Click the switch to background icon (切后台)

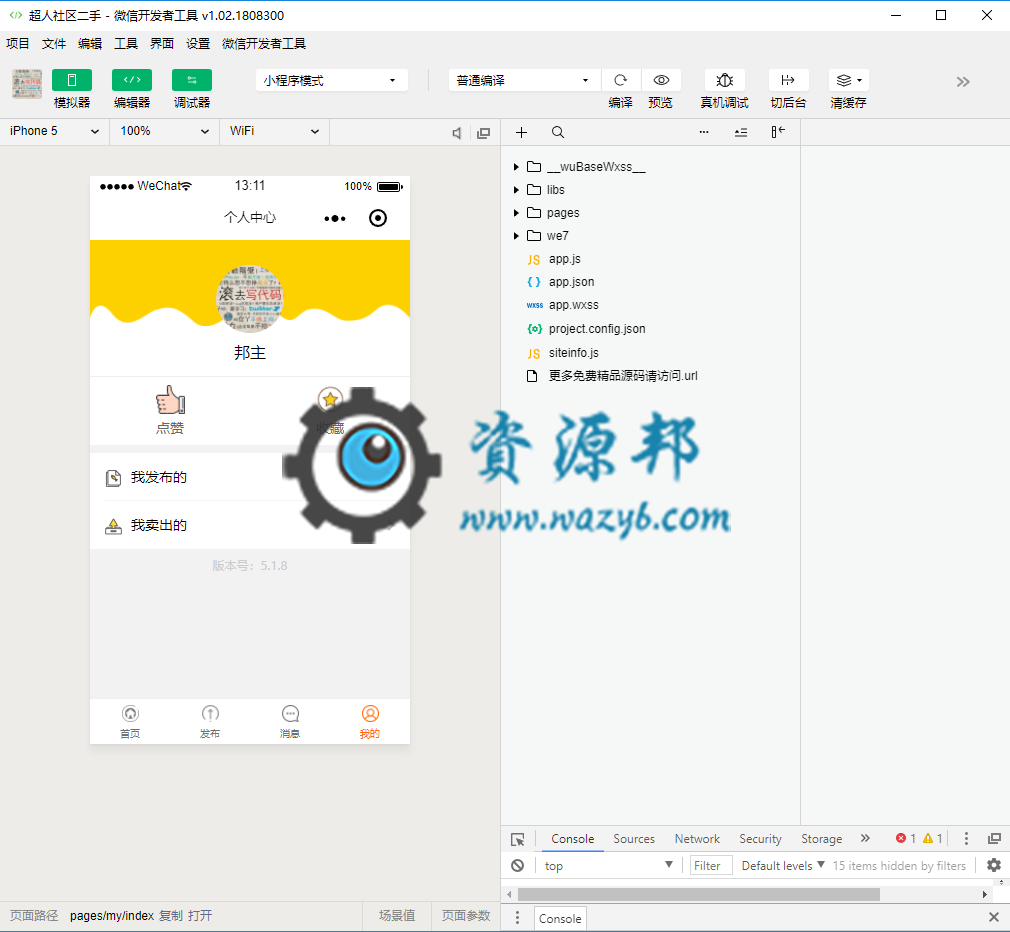(x=788, y=80)
